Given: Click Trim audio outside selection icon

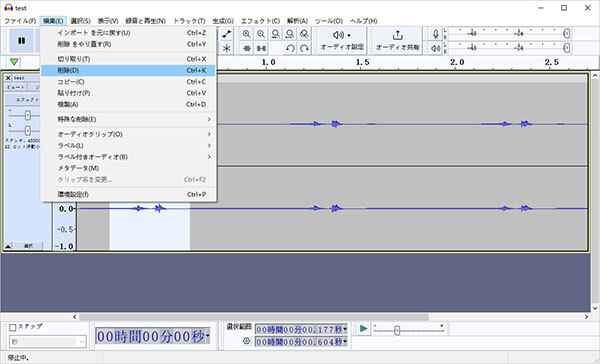Looking at the screenshot, I should tap(247, 48).
